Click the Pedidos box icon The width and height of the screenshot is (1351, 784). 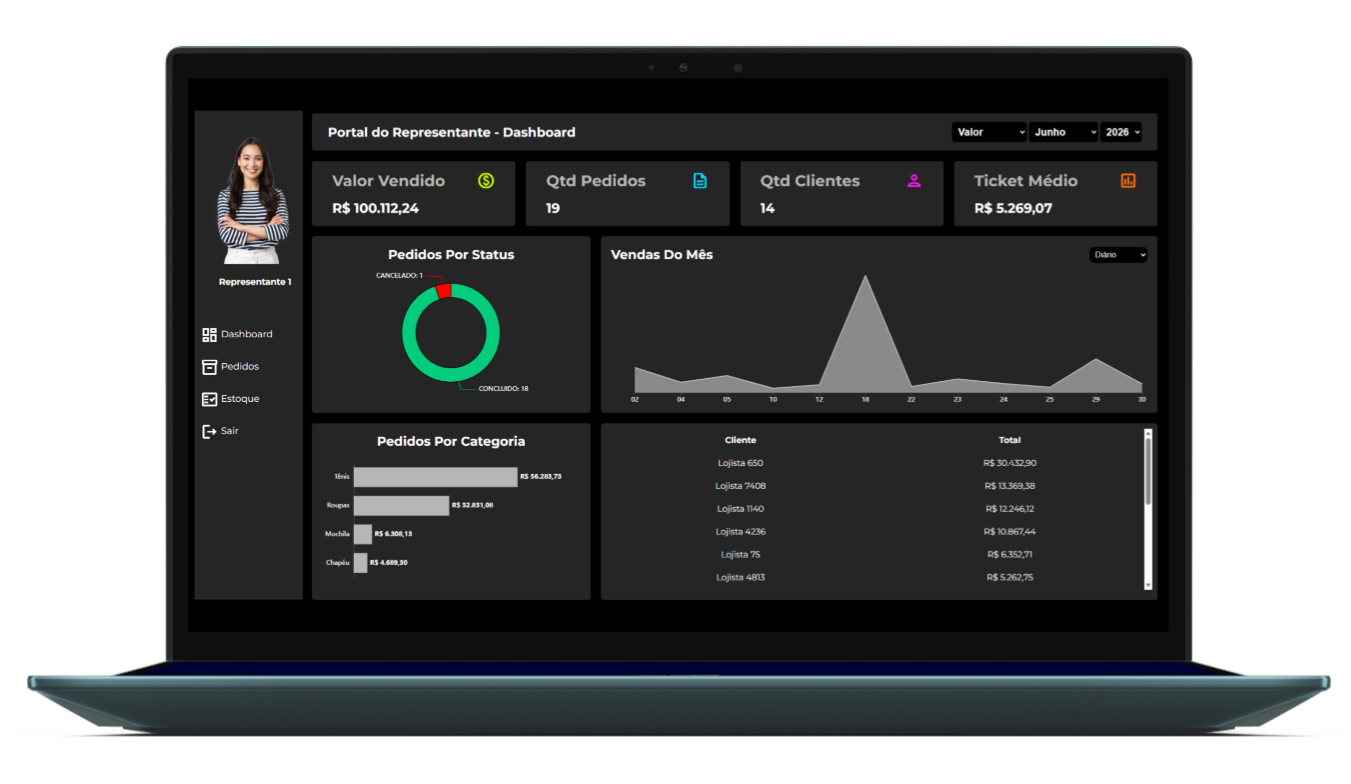click(x=209, y=367)
